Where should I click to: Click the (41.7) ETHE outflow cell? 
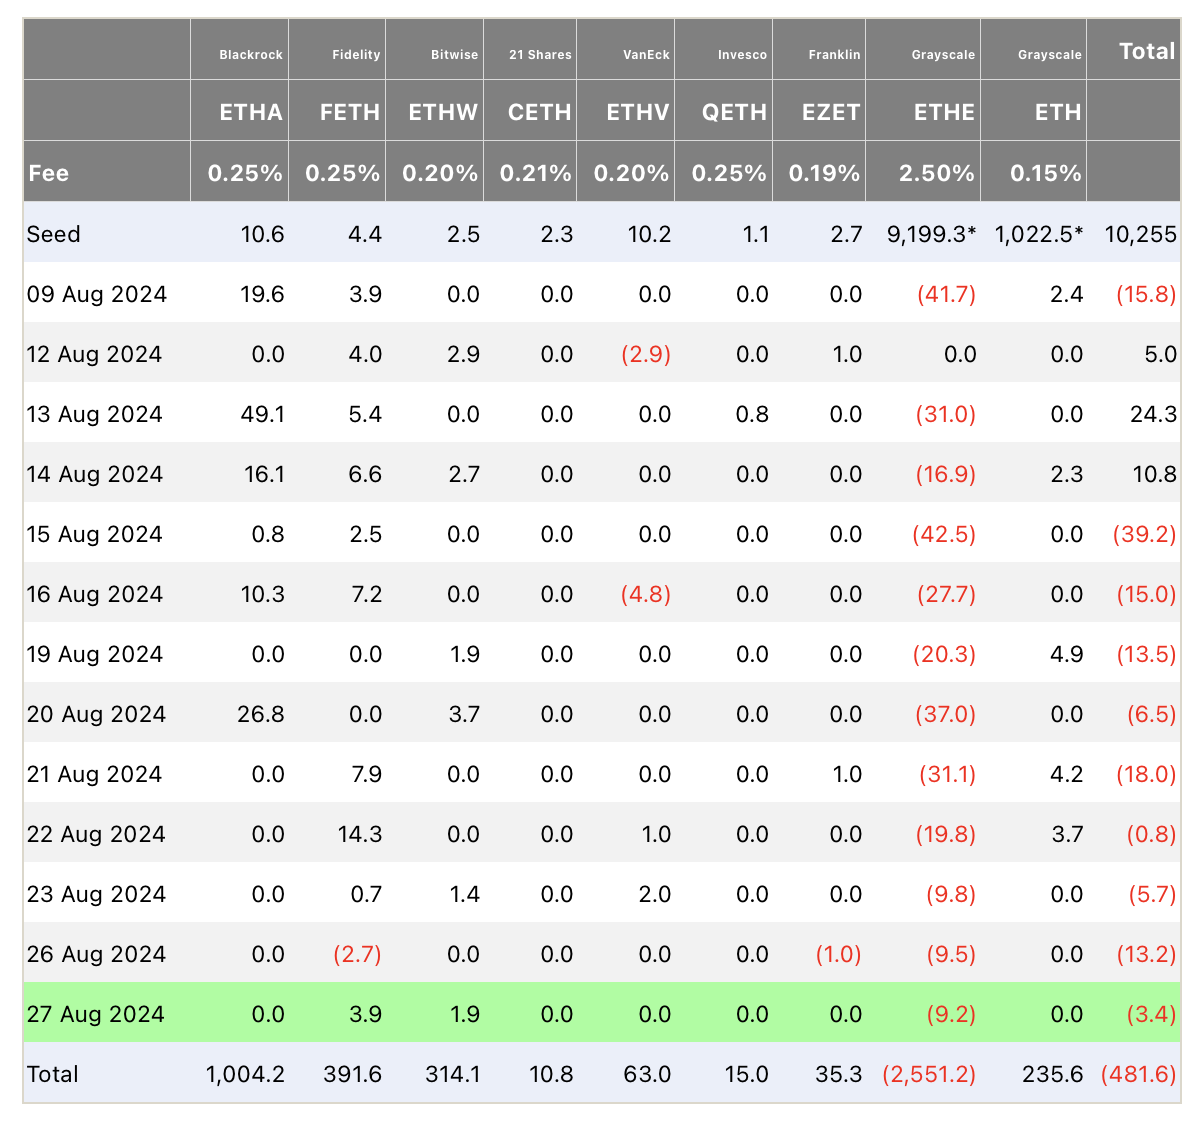pyautogui.click(x=946, y=294)
